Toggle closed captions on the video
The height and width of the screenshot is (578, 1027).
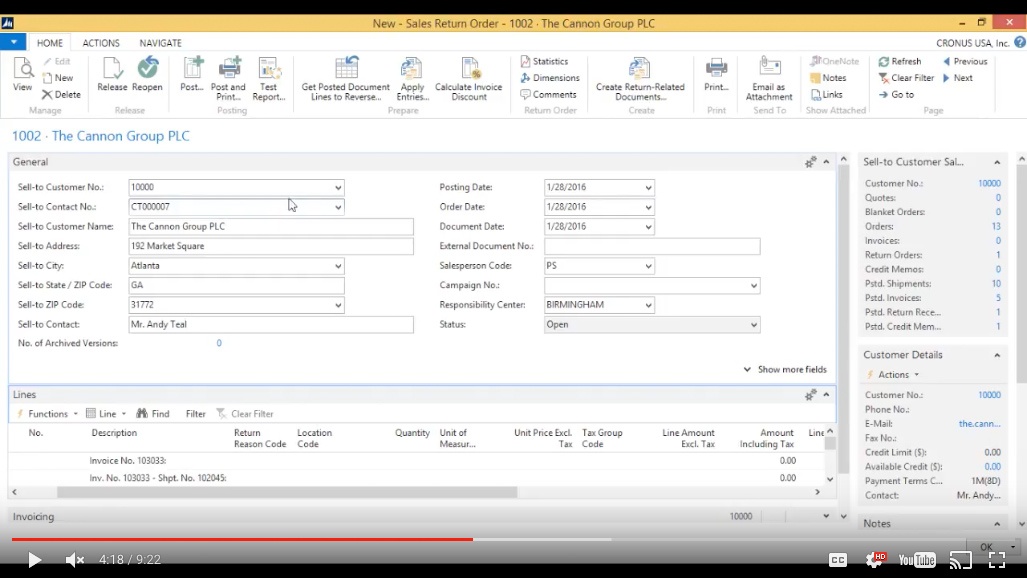pyautogui.click(x=838, y=560)
